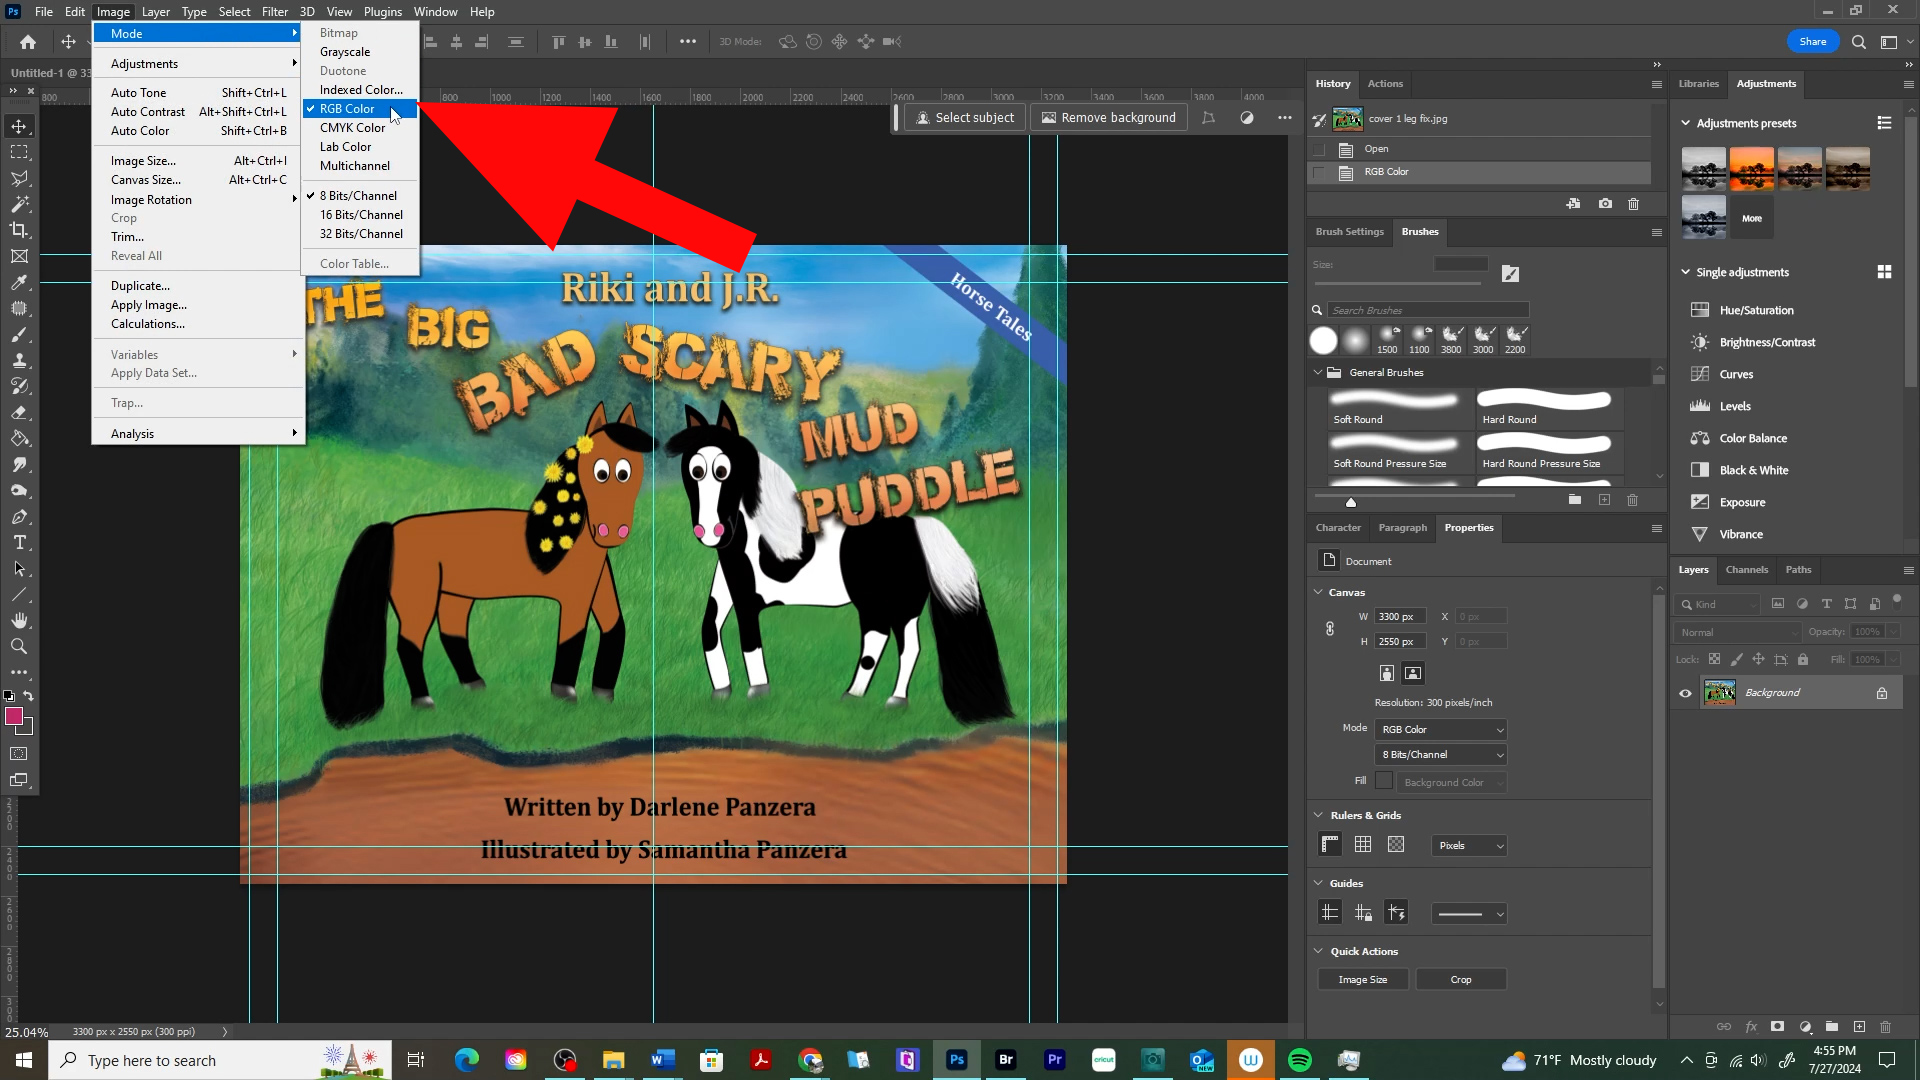Add layer mask icon in Layers panel
The image size is (1920, 1080).
tap(1777, 1027)
